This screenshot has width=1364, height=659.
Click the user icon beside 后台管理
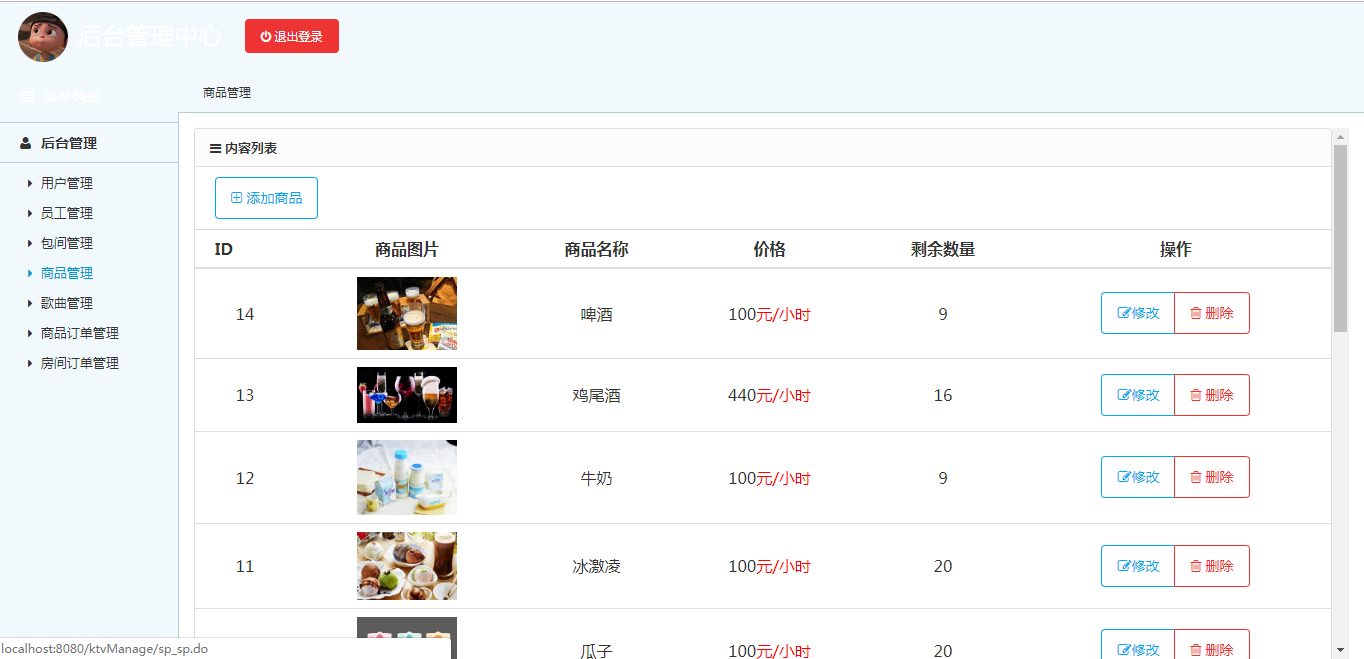pos(26,143)
